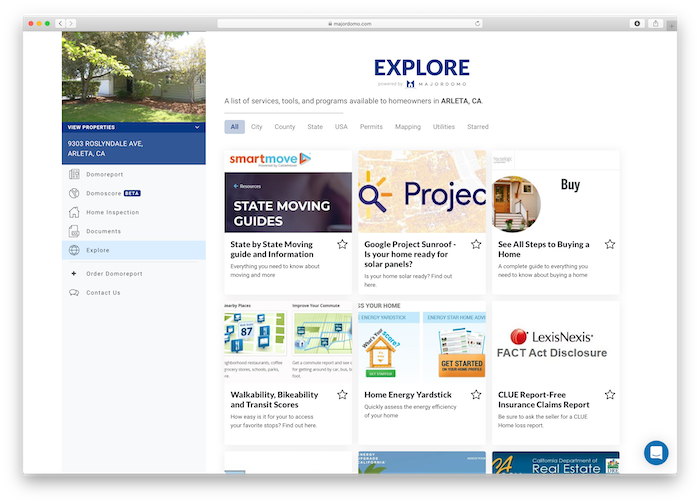Open the Domoreport sidebar icon
The height and width of the screenshot is (504, 700).
tap(74, 174)
